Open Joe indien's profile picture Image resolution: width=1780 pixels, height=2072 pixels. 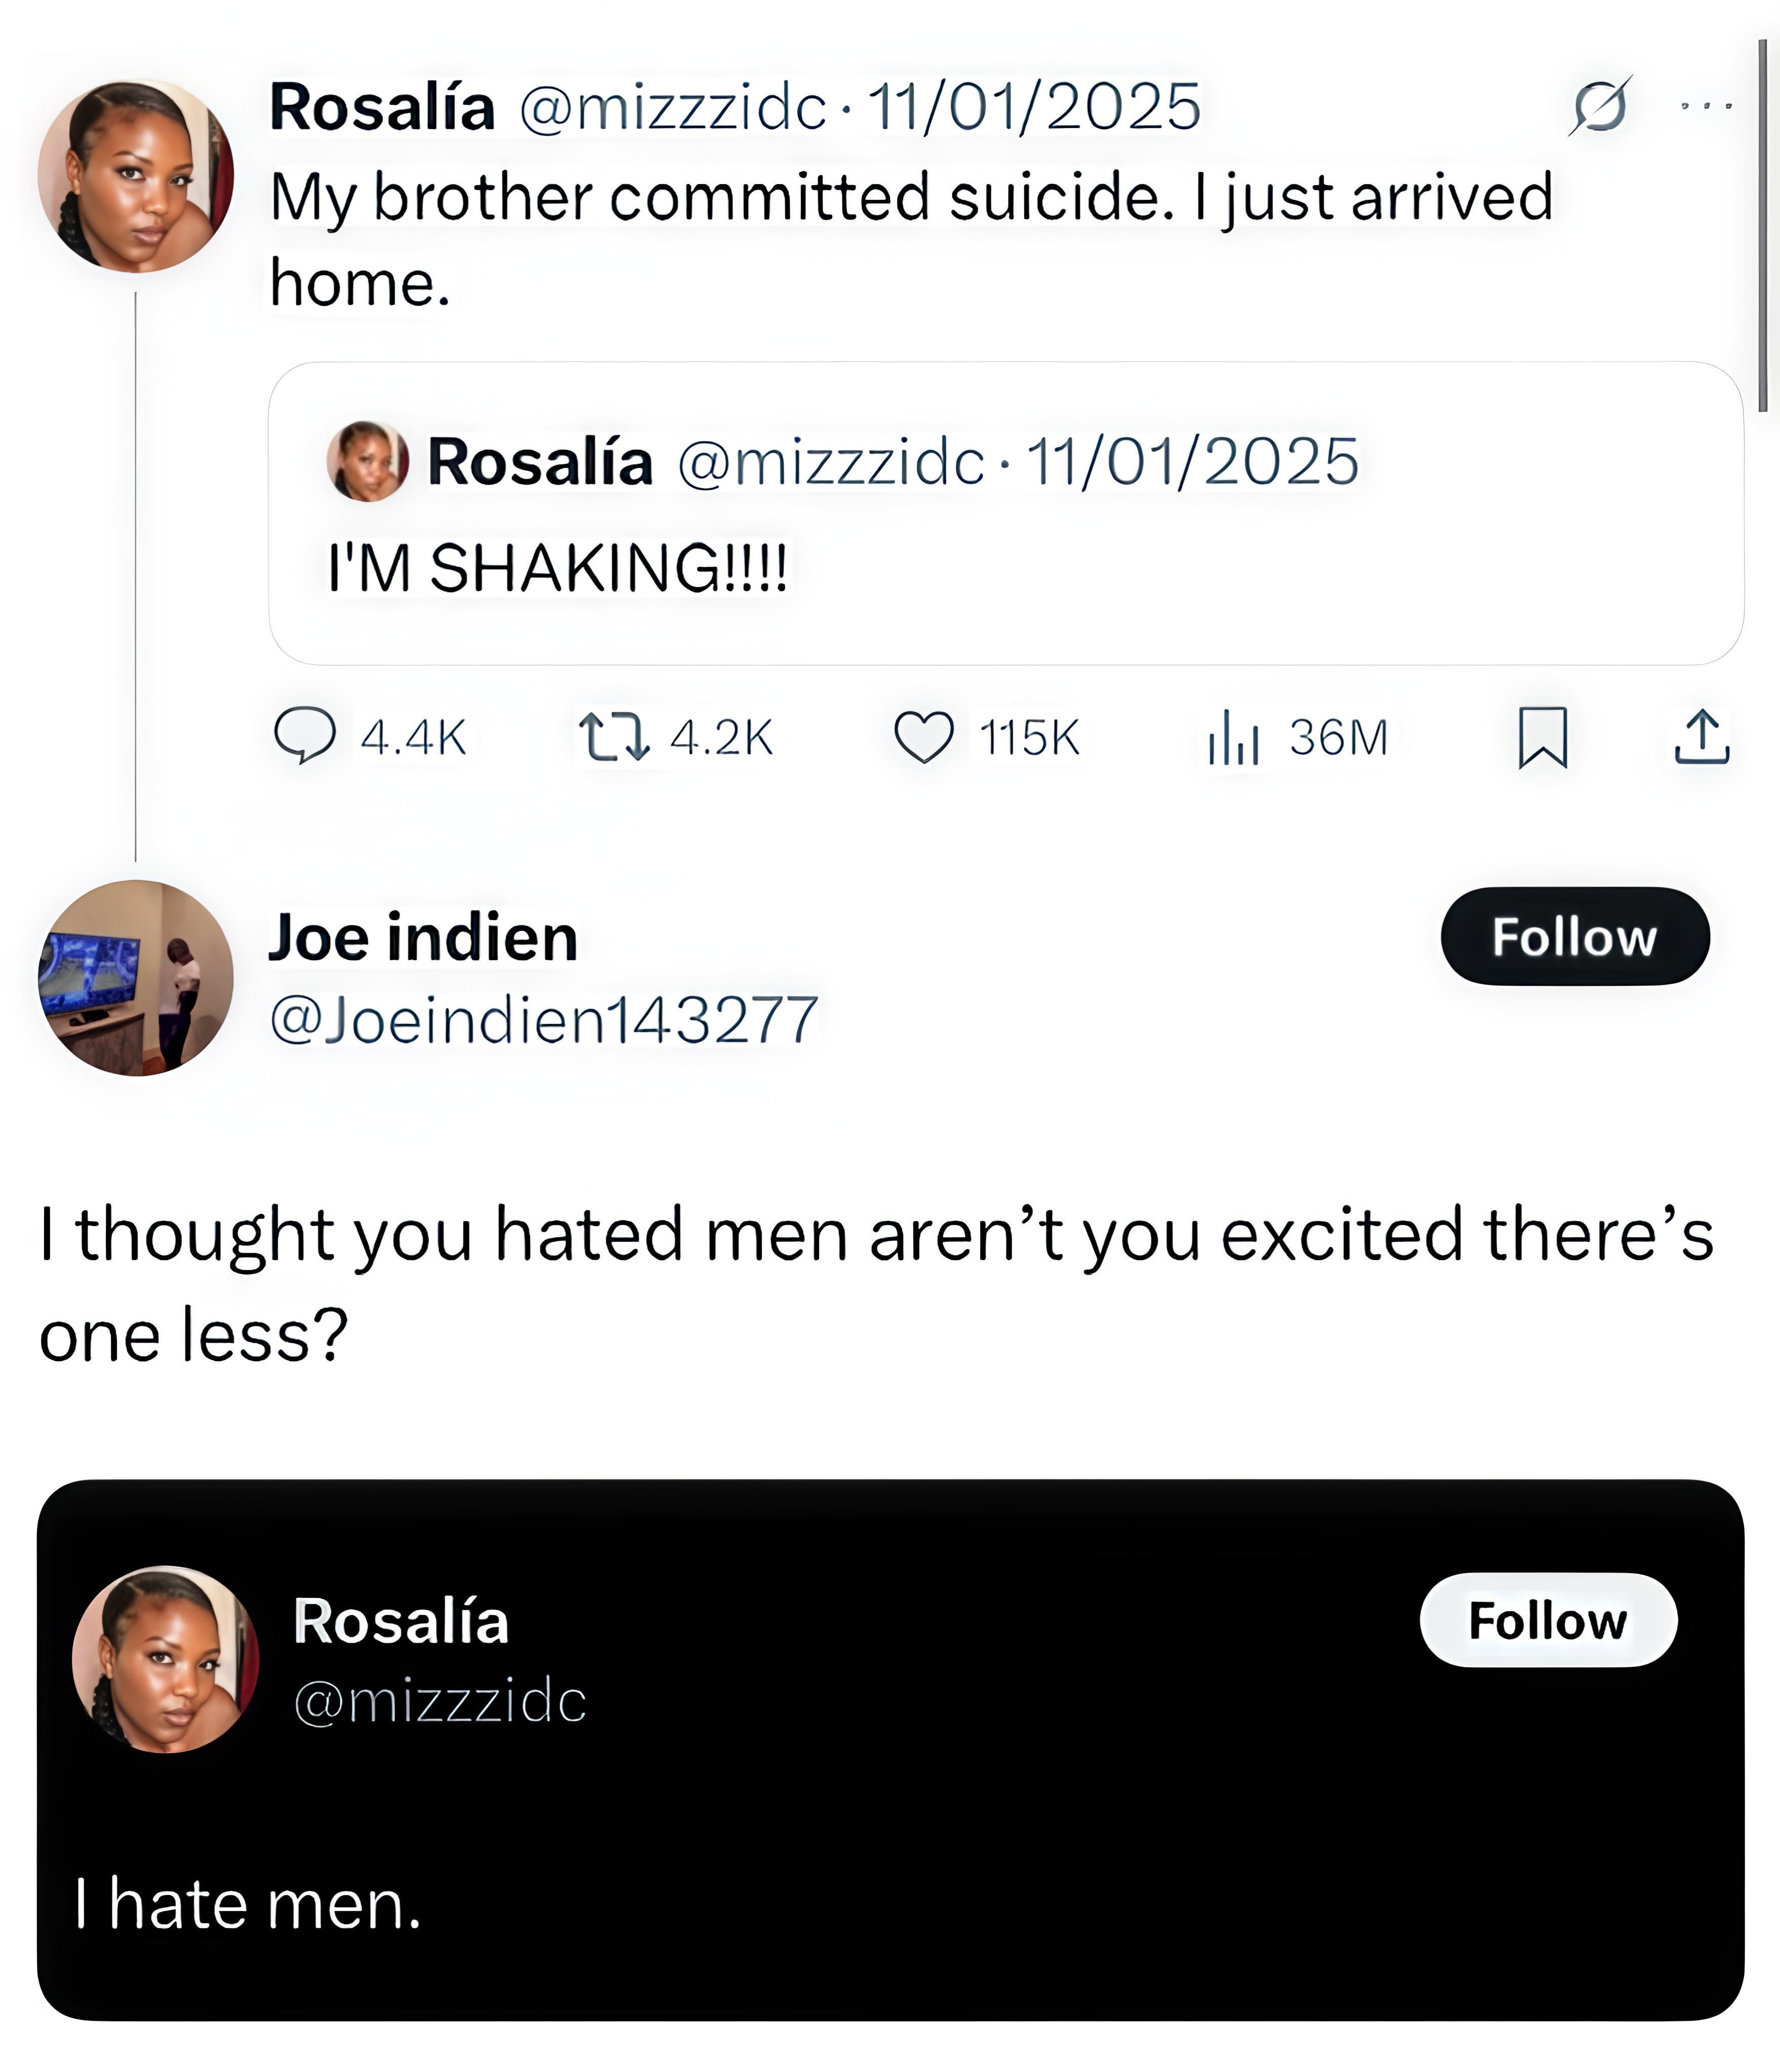click(136, 977)
